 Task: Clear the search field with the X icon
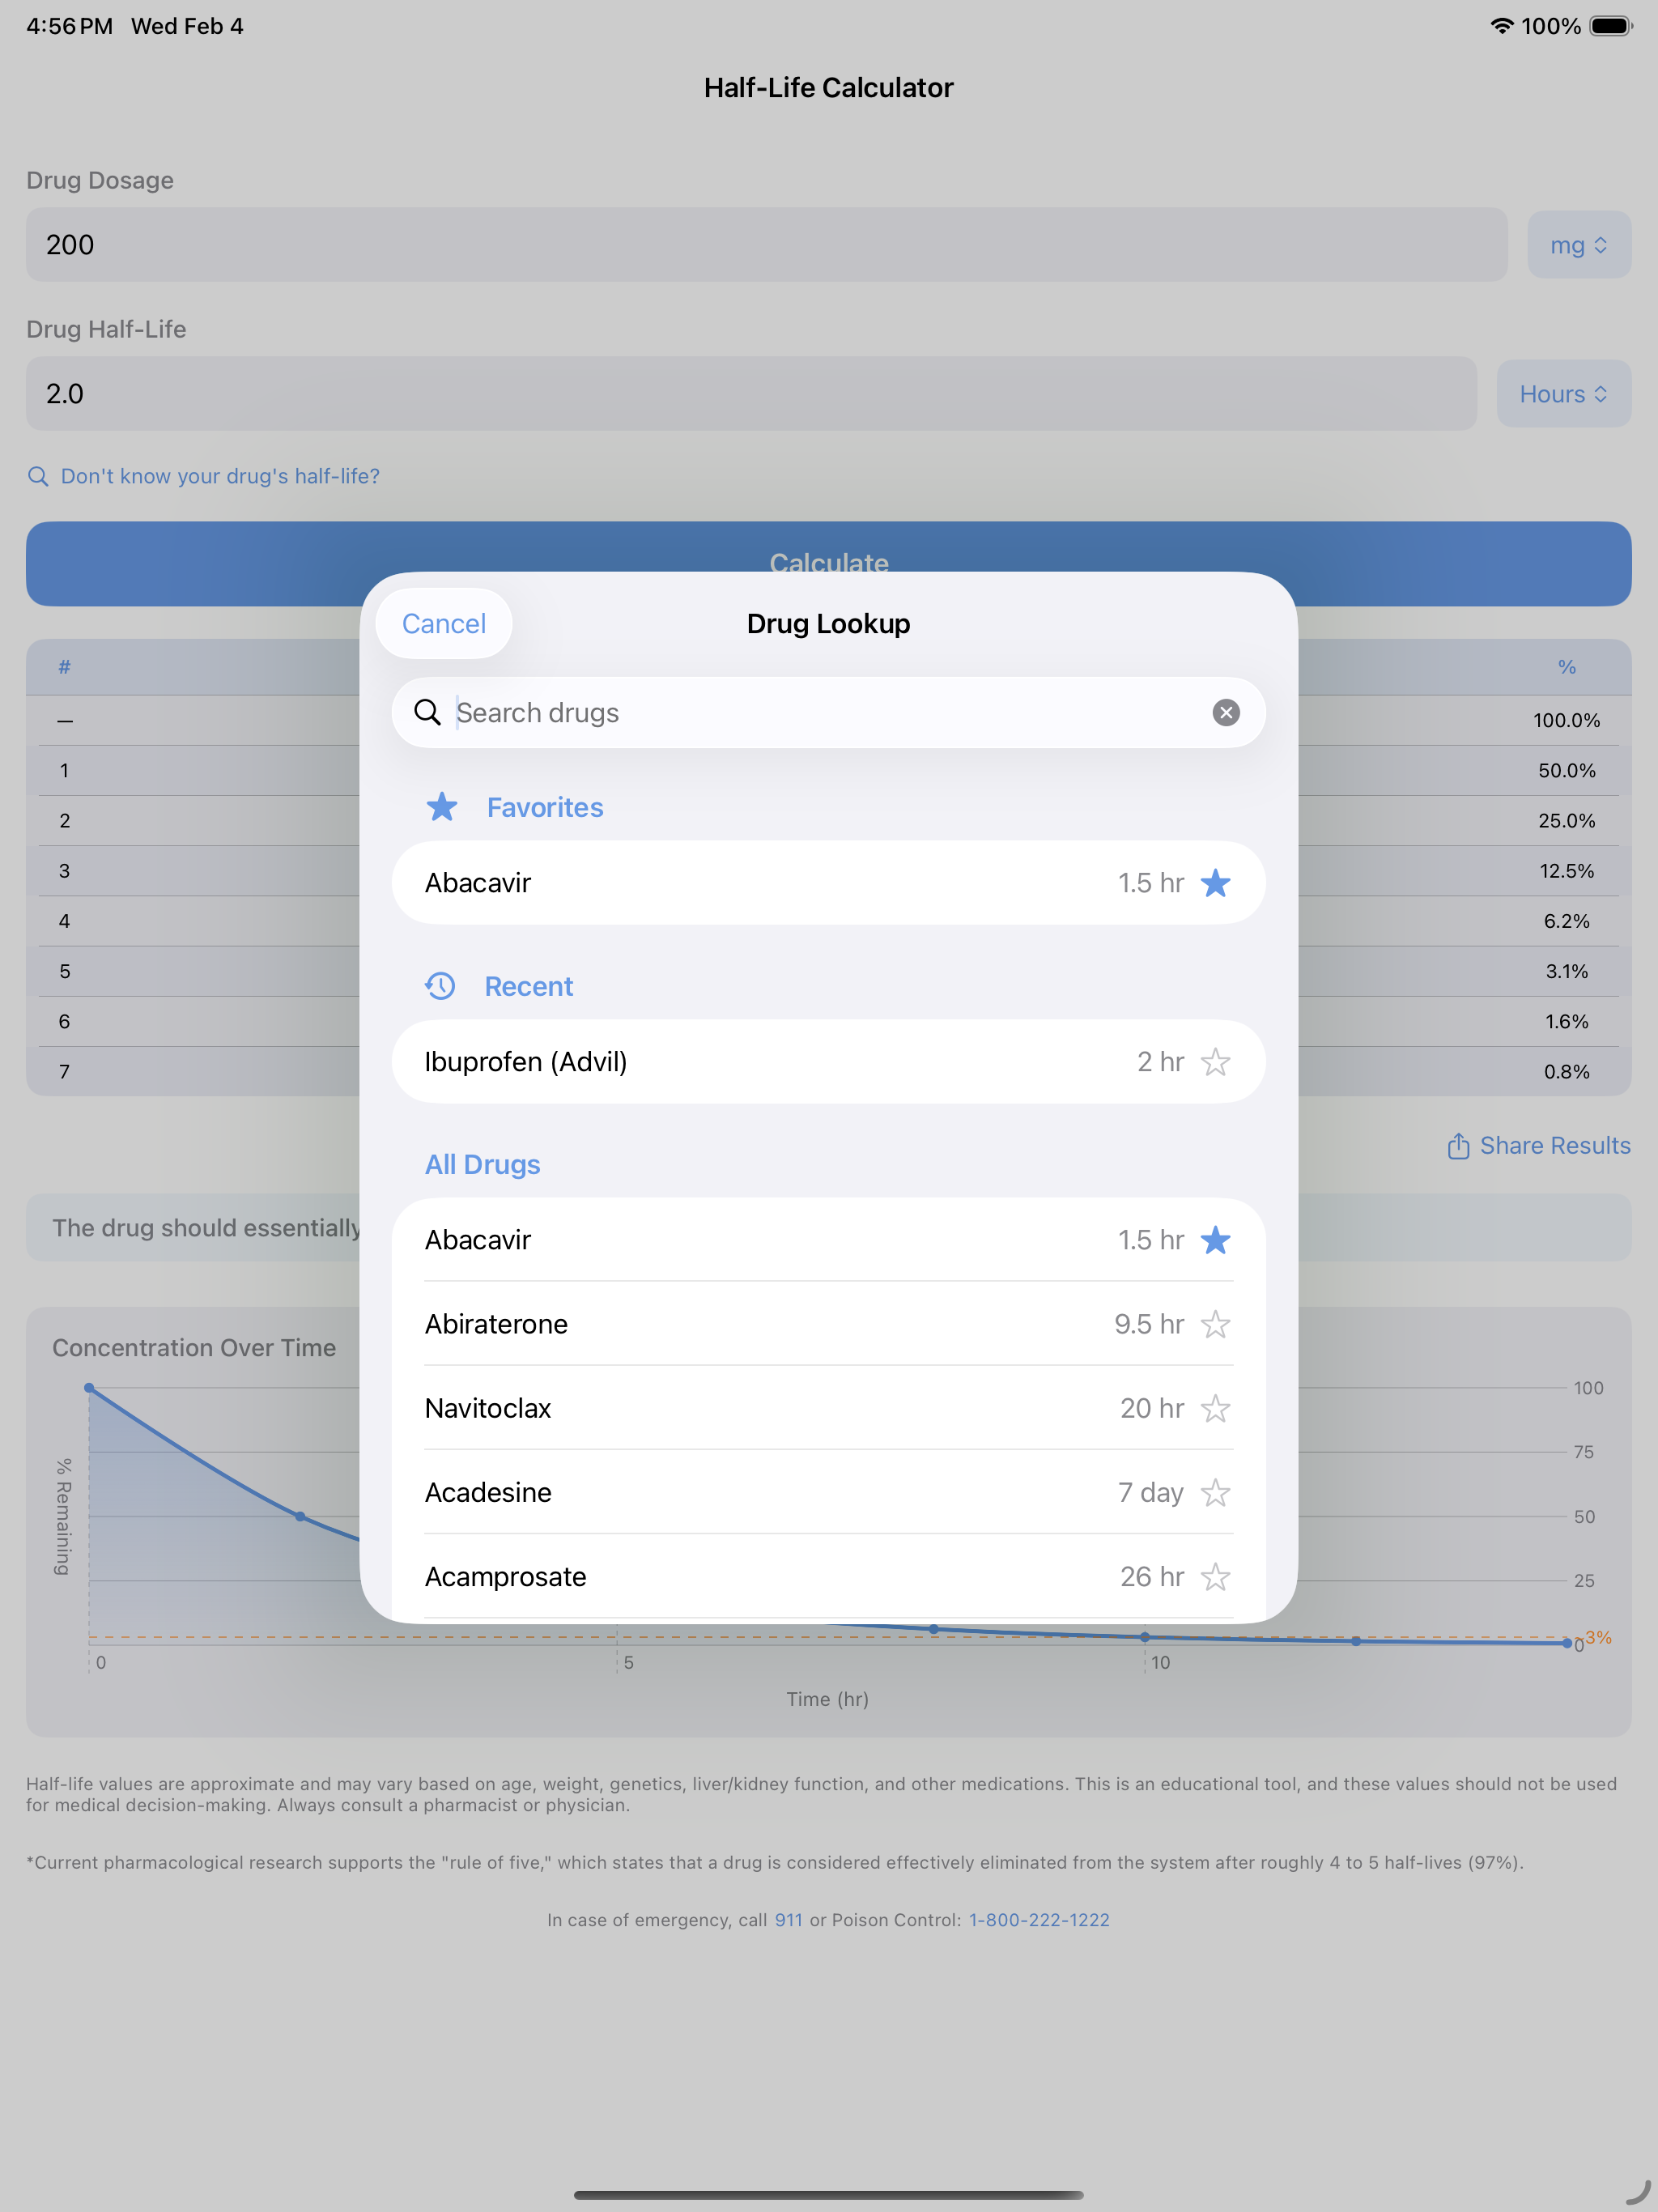1226,712
